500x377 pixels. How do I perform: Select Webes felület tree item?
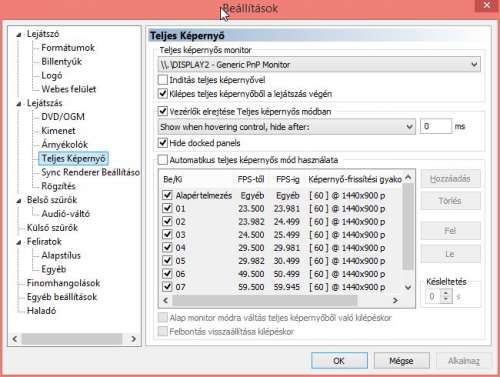click(x=69, y=89)
